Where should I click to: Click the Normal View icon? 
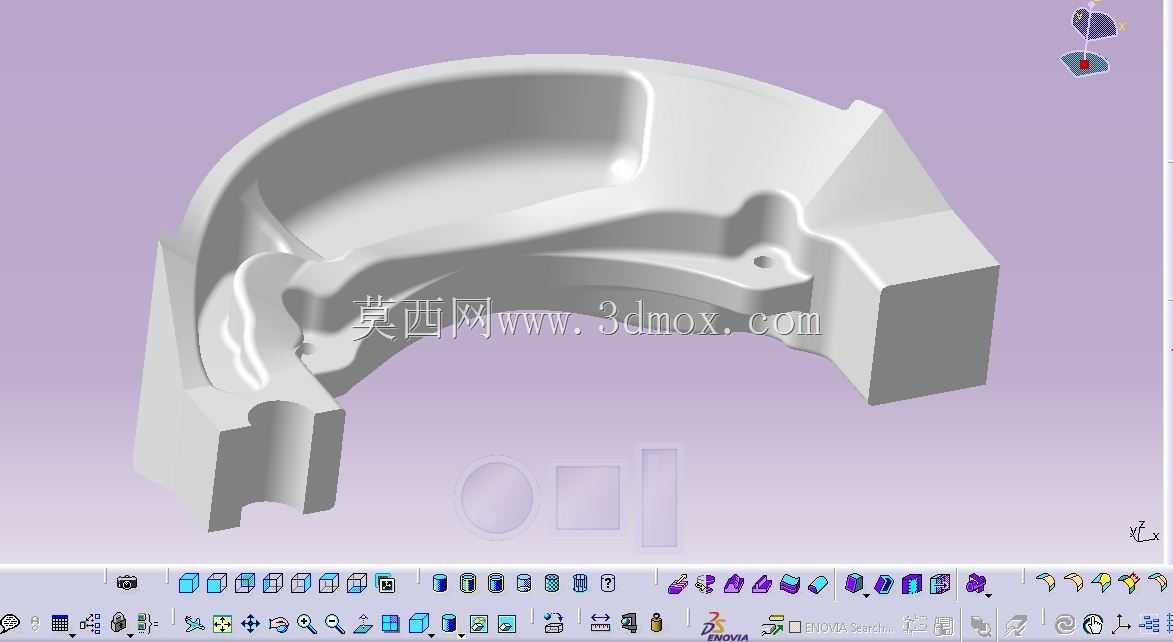(362, 623)
